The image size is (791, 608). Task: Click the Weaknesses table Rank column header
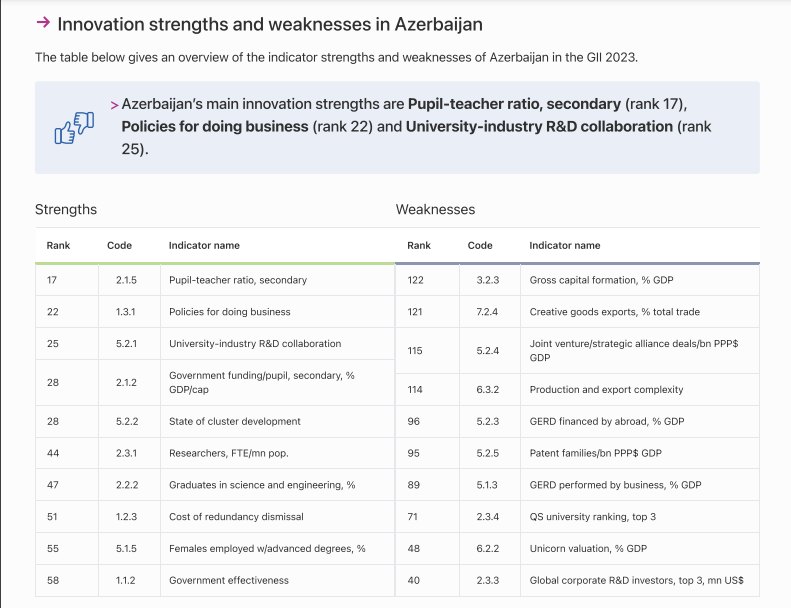click(419, 245)
